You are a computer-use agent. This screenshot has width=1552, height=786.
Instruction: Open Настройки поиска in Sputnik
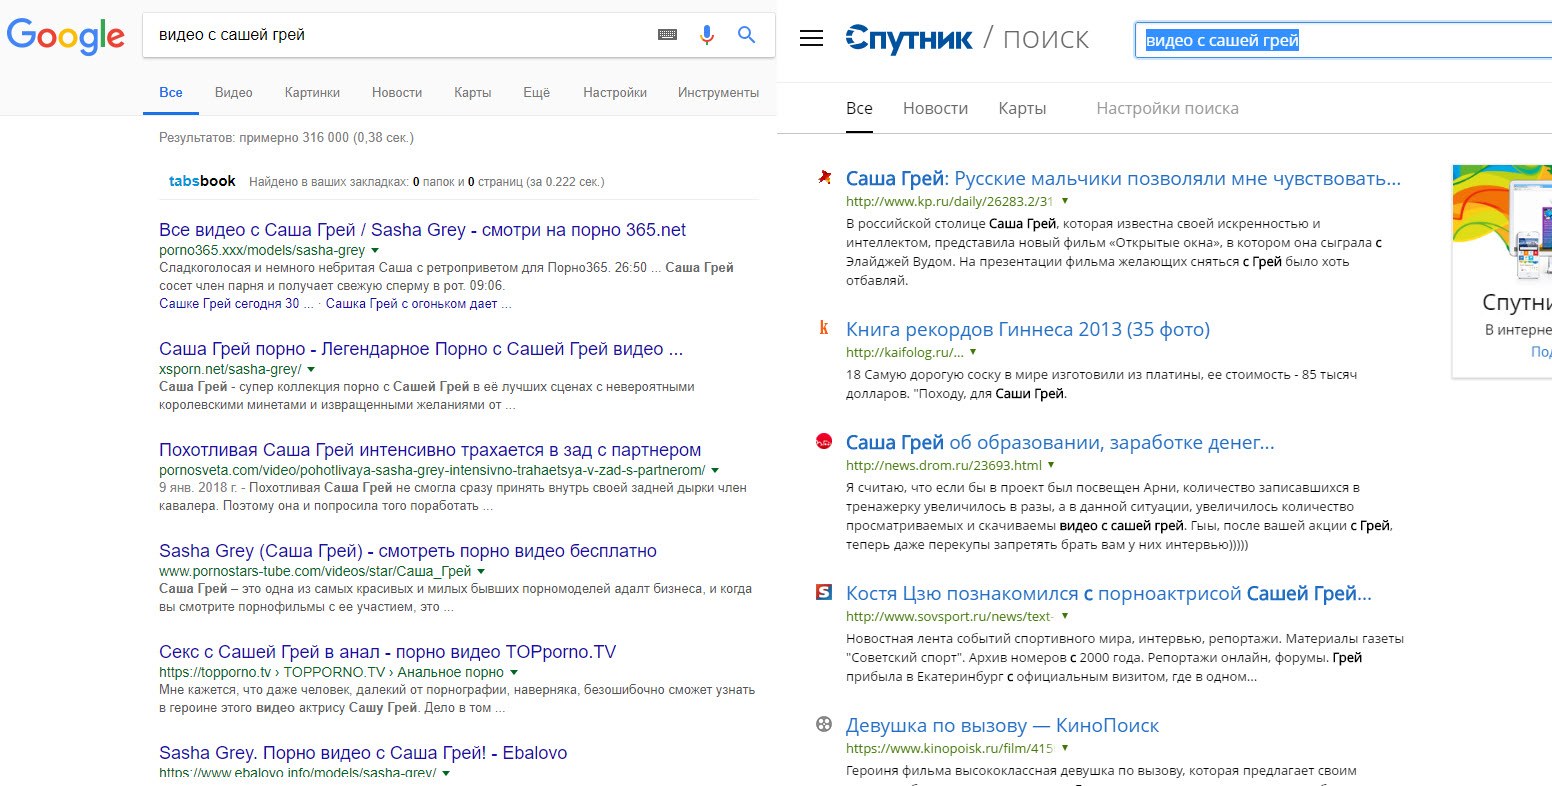coord(1167,108)
